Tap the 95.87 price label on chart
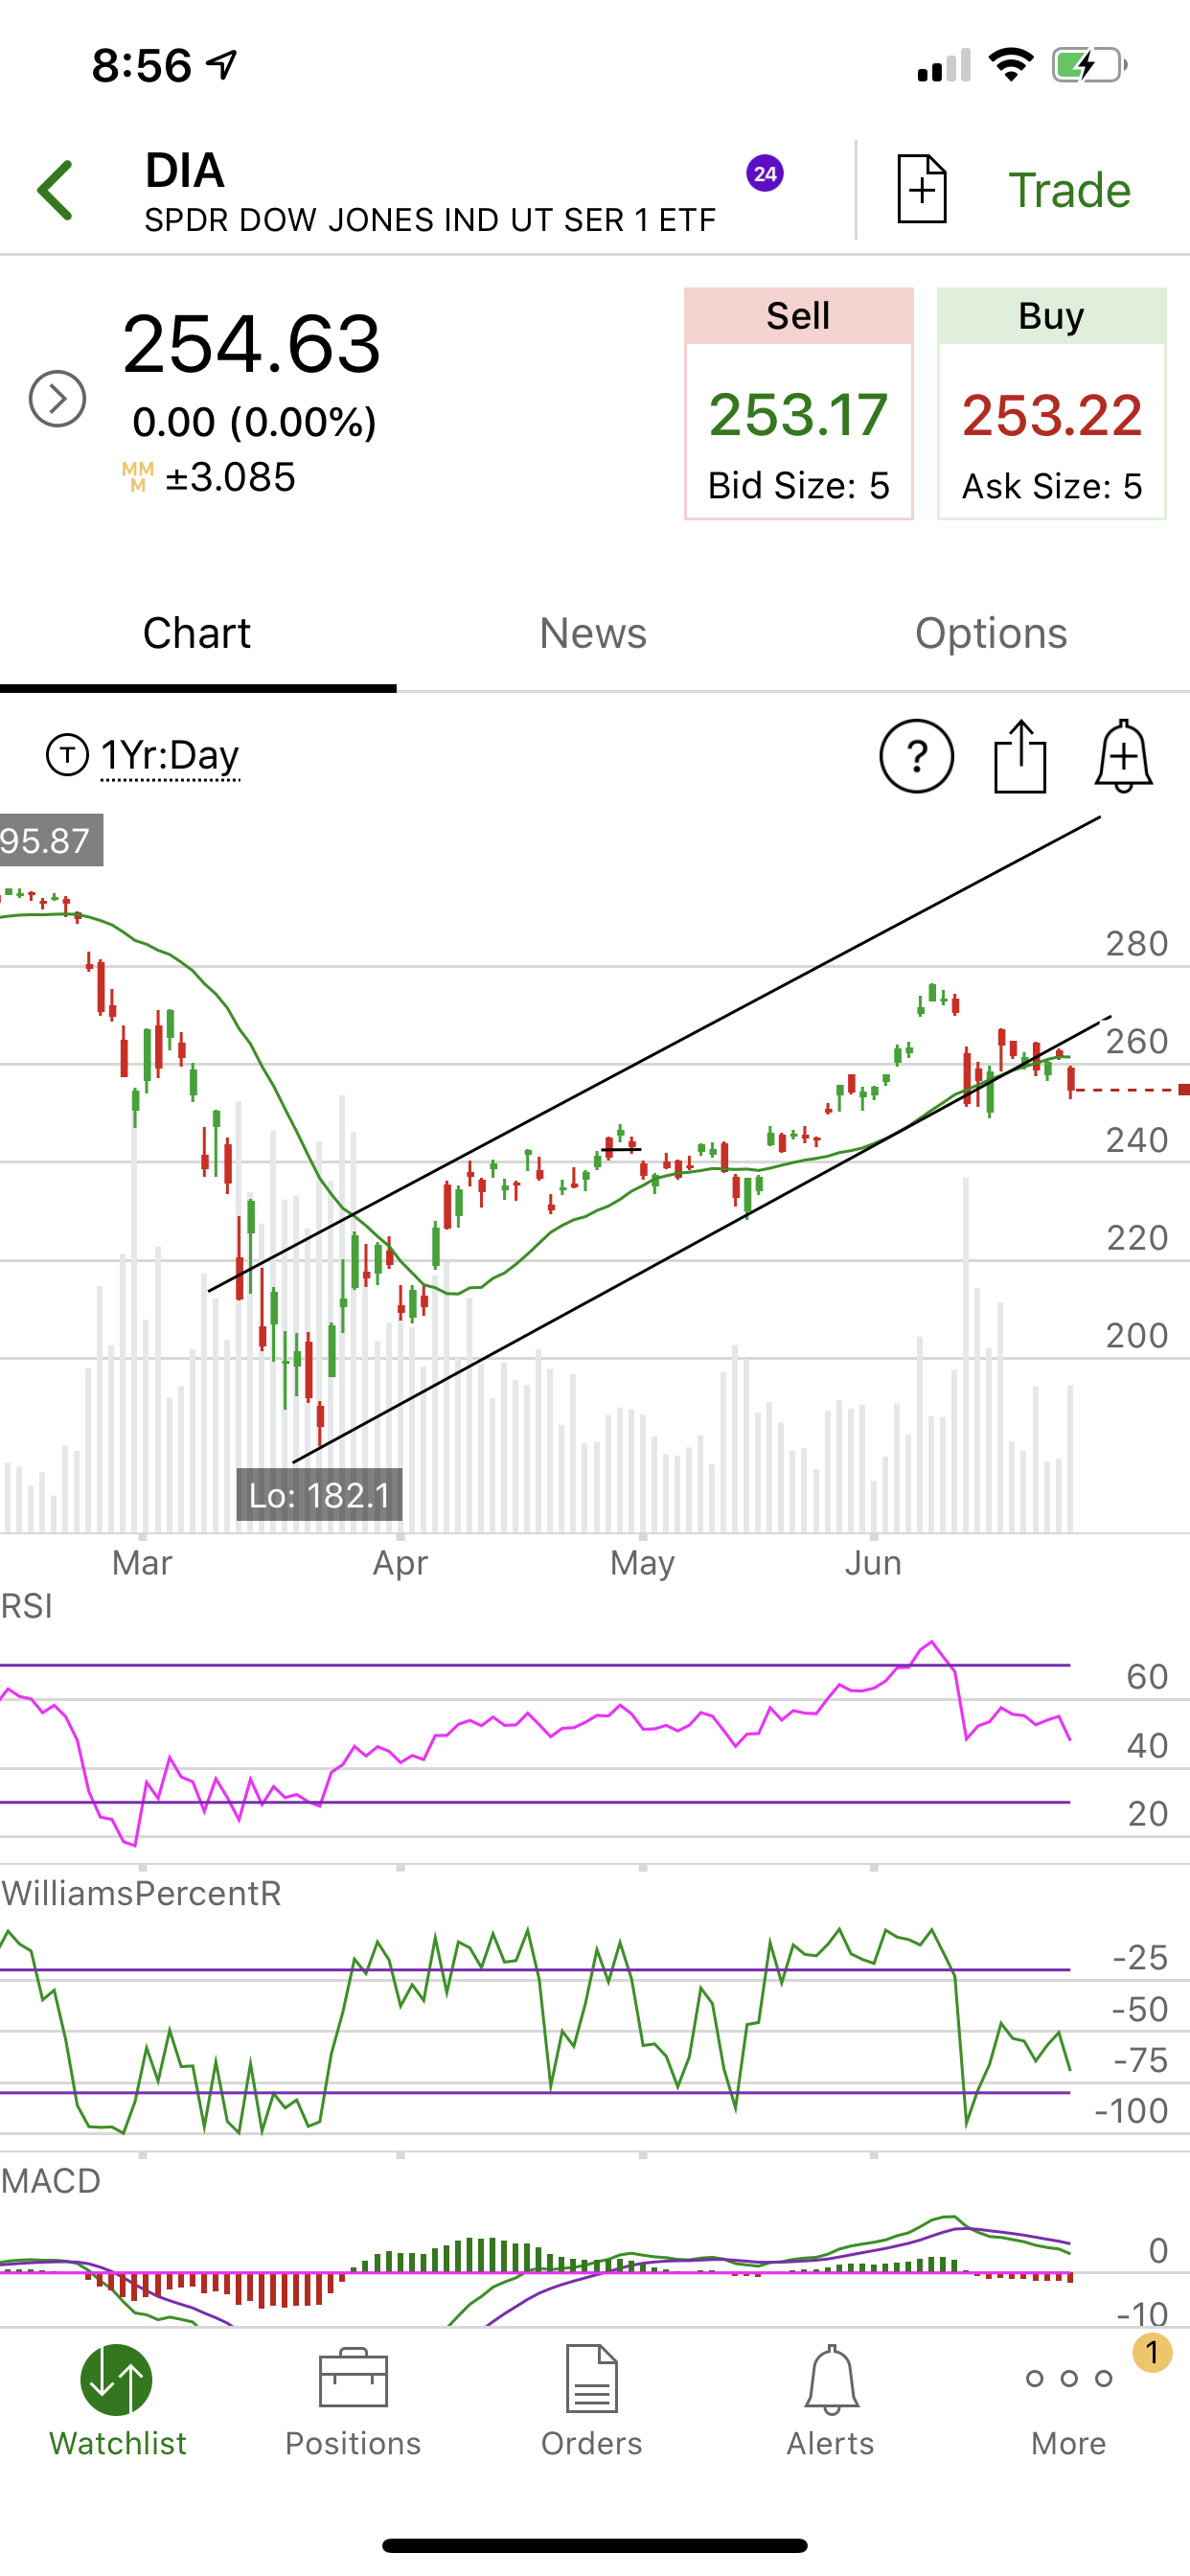 tap(50, 840)
